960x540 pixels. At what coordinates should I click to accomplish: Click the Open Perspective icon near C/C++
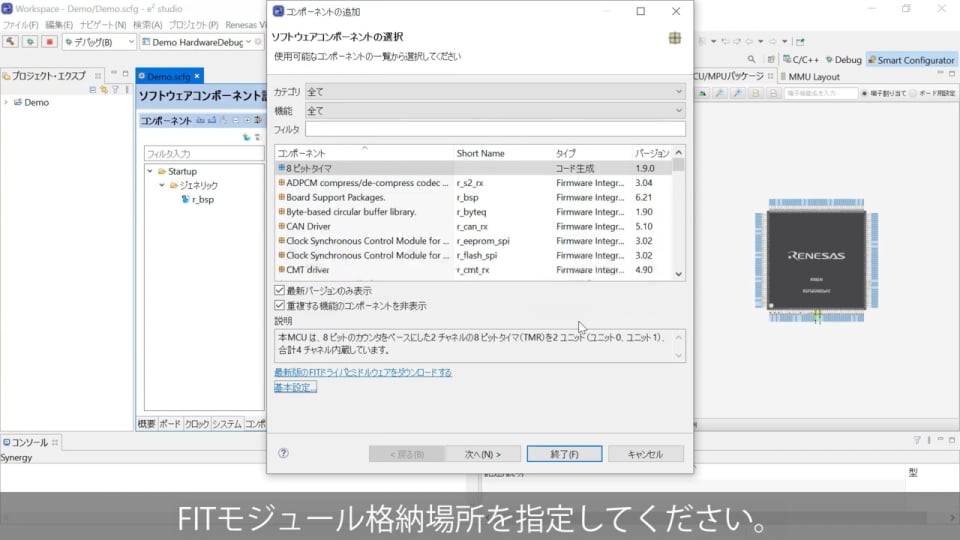tap(771, 59)
